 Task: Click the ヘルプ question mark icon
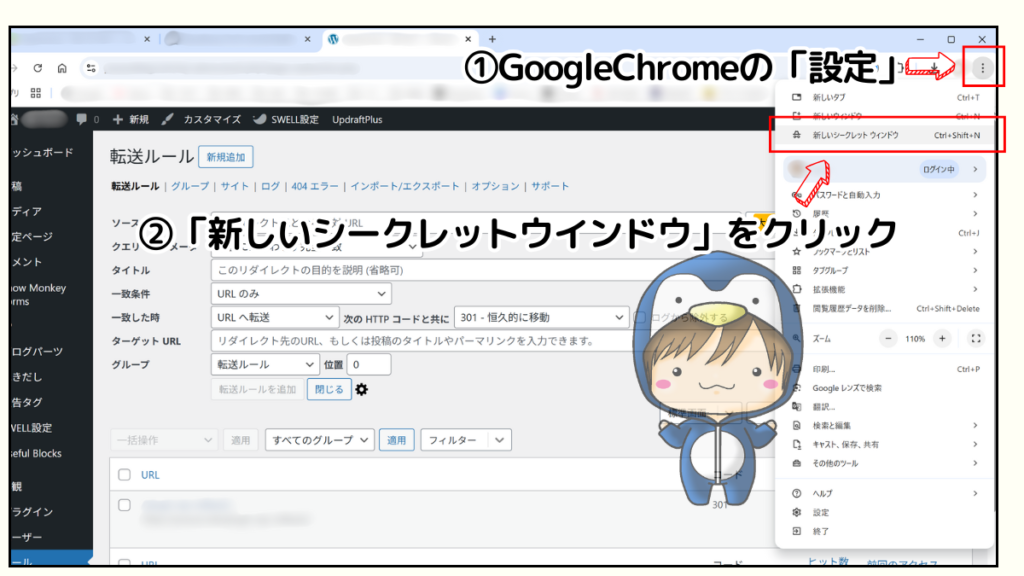[797, 494]
